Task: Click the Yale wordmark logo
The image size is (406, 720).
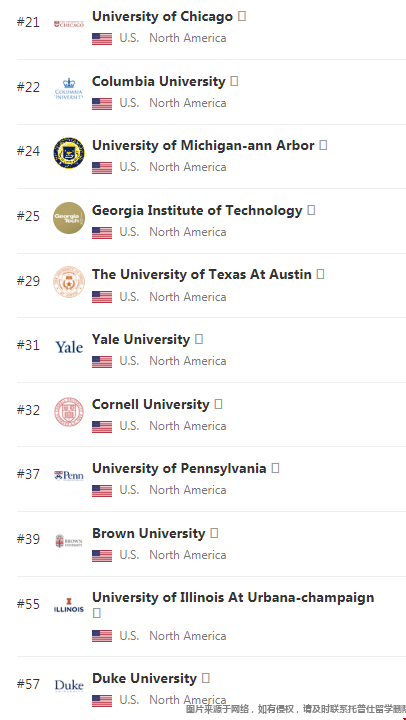Action: click(69, 347)
